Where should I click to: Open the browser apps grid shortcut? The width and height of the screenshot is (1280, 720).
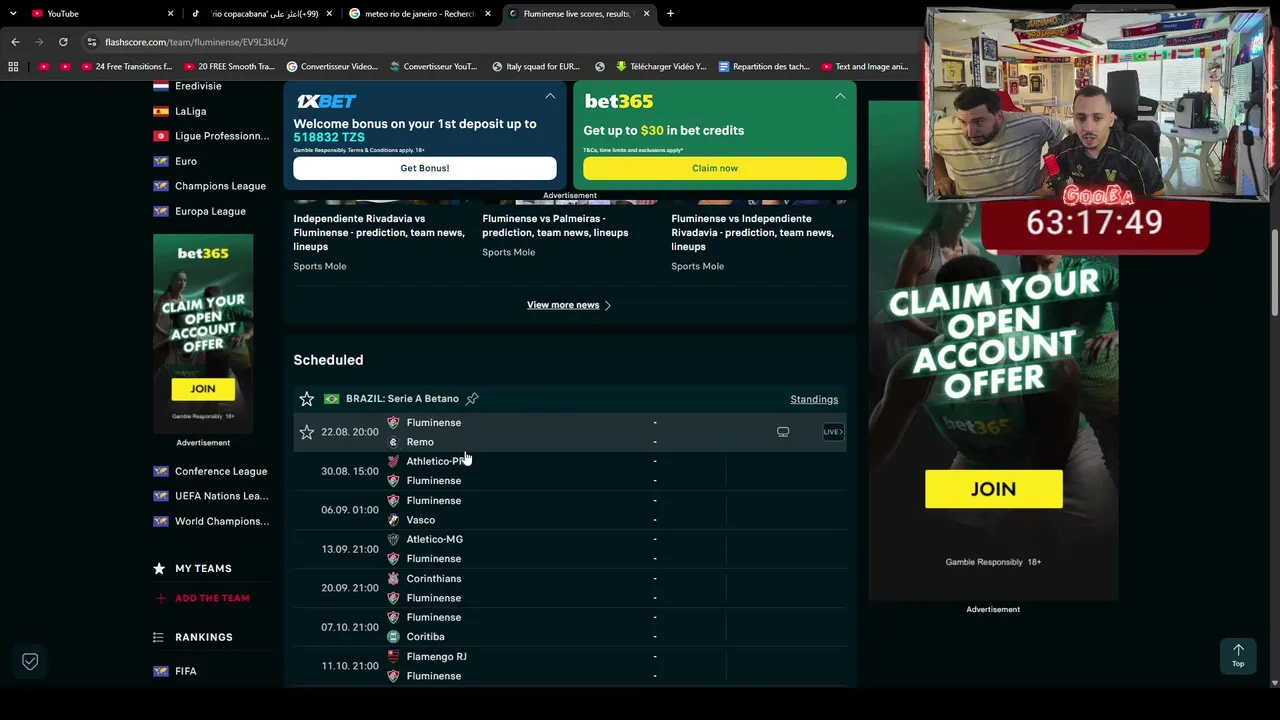pyautogui.click(x=13, y=67)
